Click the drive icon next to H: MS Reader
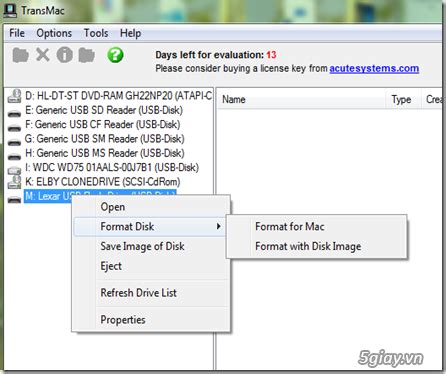 coord(14,157)
